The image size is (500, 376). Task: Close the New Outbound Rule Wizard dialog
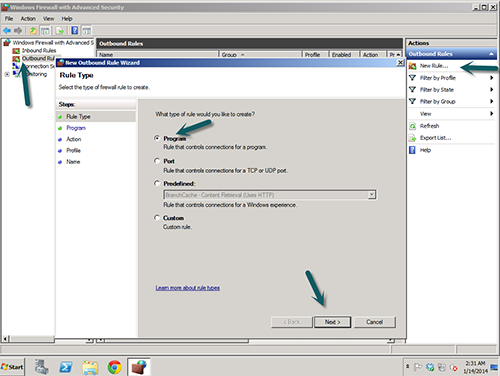pos(400,63)
